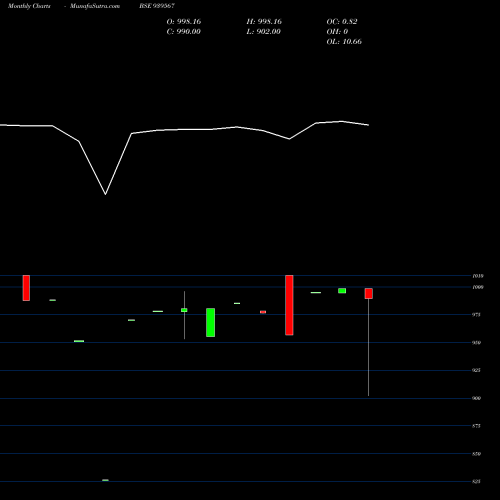Click the 950 price axis label

(x=476, y=343)
